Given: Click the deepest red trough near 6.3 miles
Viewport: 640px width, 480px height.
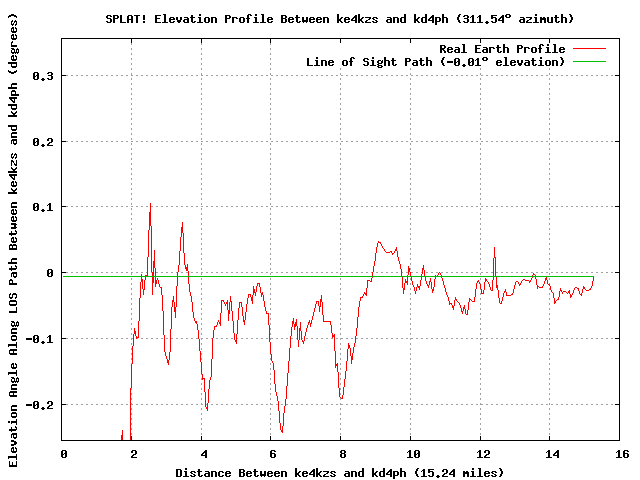Looking at the screenshot, I should [x=282, y=431].
